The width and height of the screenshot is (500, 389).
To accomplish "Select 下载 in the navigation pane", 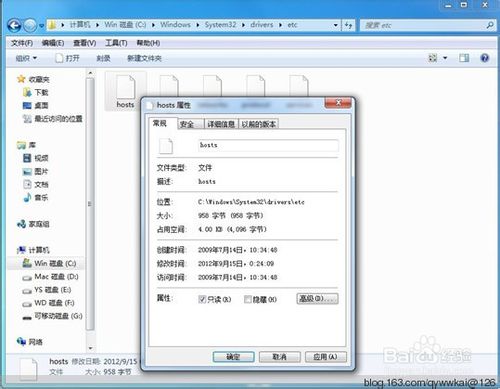I will [x=36, y=92].
